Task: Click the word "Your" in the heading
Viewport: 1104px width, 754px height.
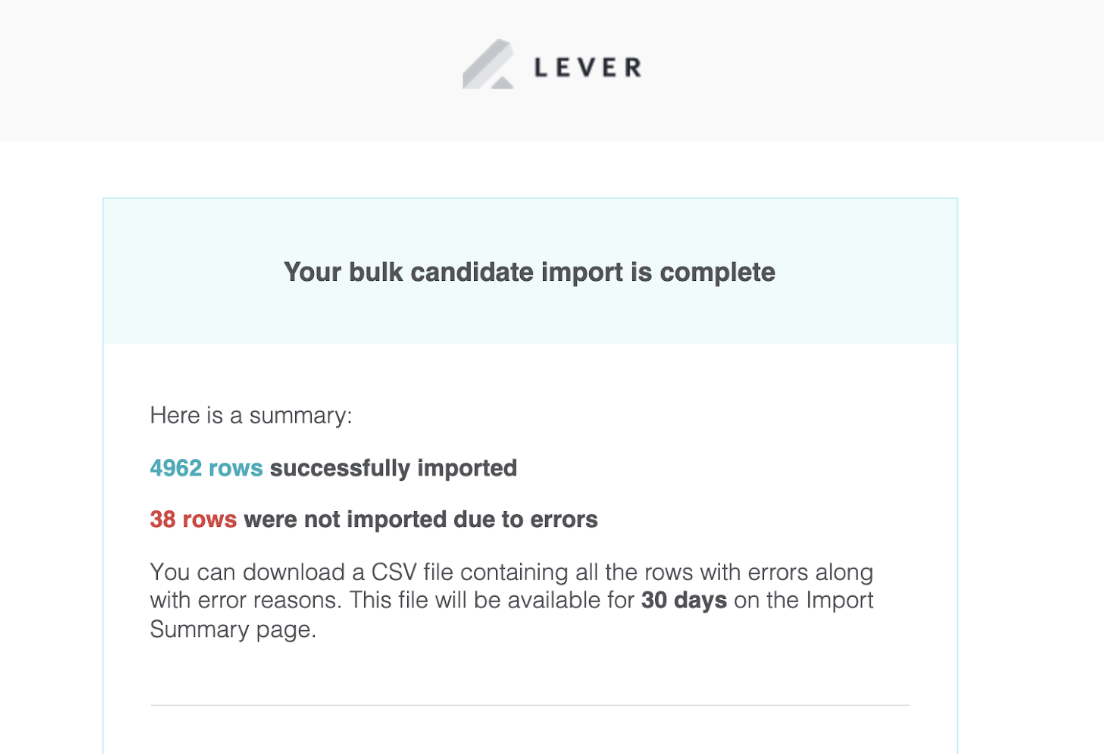Action: pyautogui.click(x=313, y=272)
